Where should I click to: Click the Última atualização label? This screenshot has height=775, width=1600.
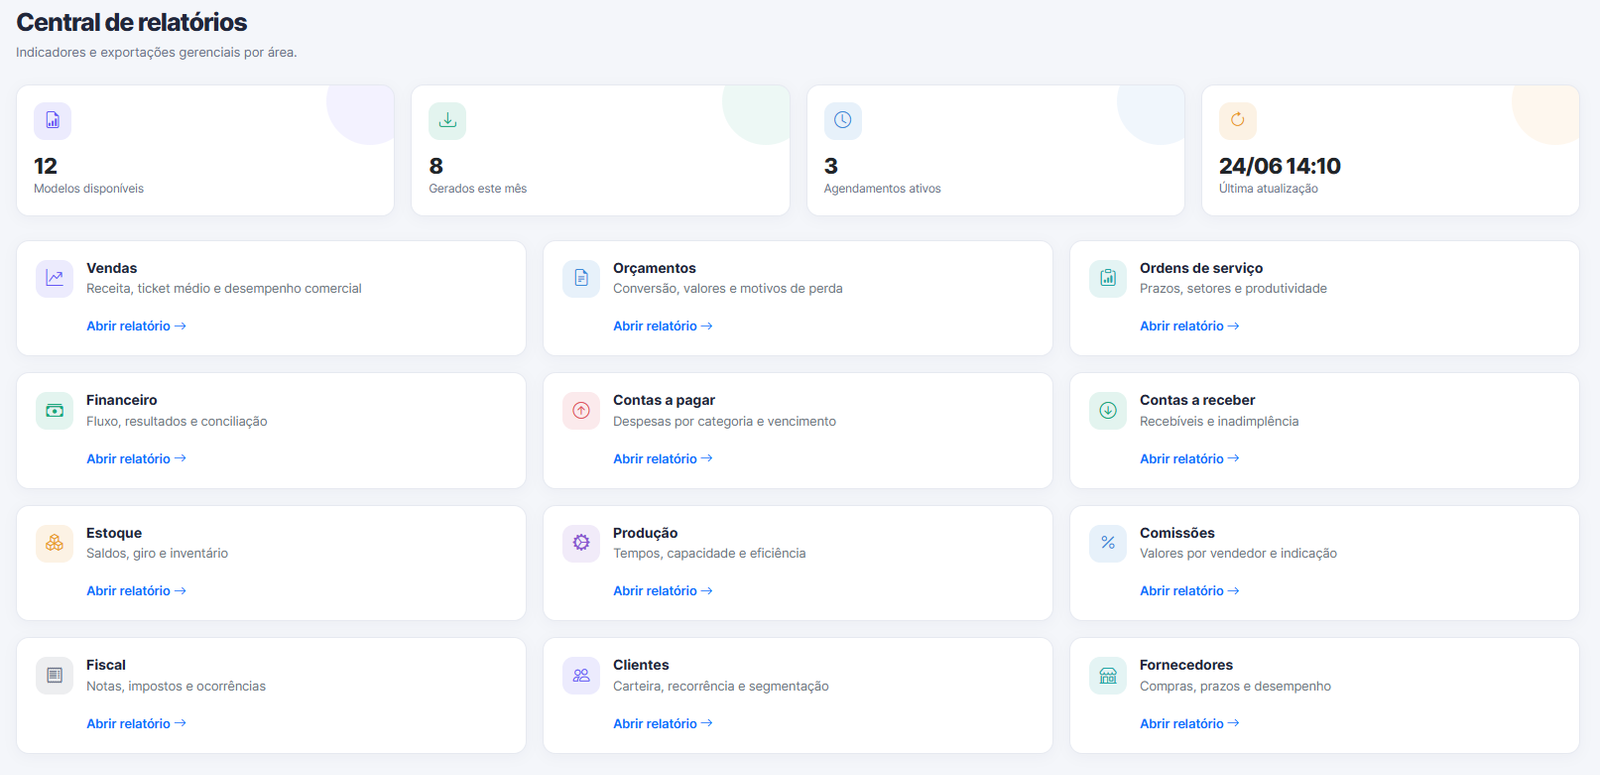pos(1268,189)
